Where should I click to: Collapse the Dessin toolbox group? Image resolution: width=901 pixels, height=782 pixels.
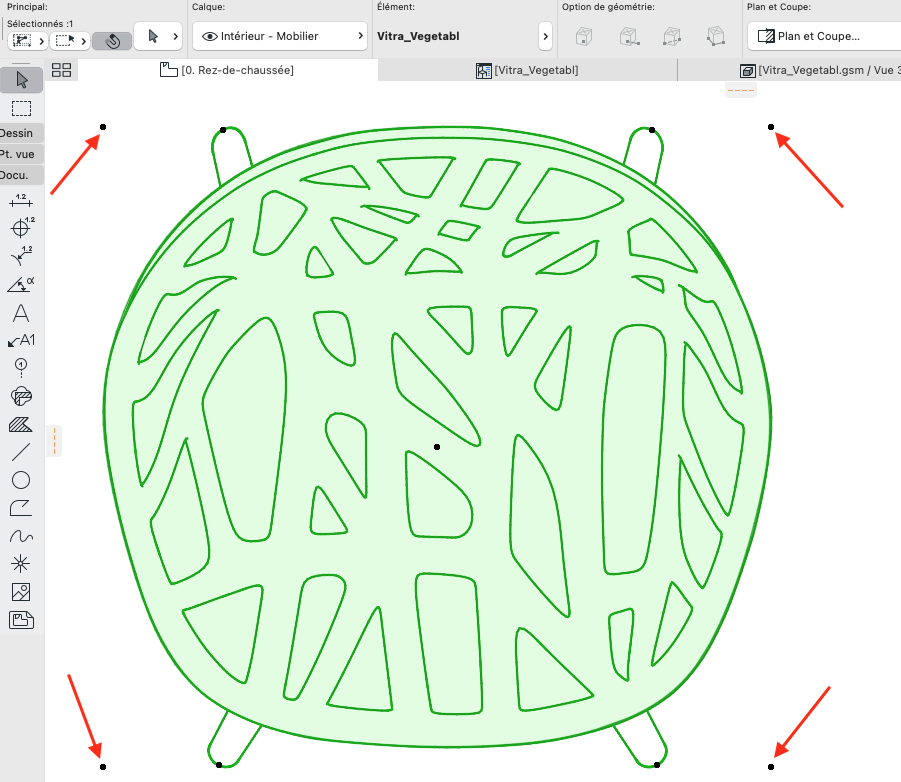tap(21, 133)
